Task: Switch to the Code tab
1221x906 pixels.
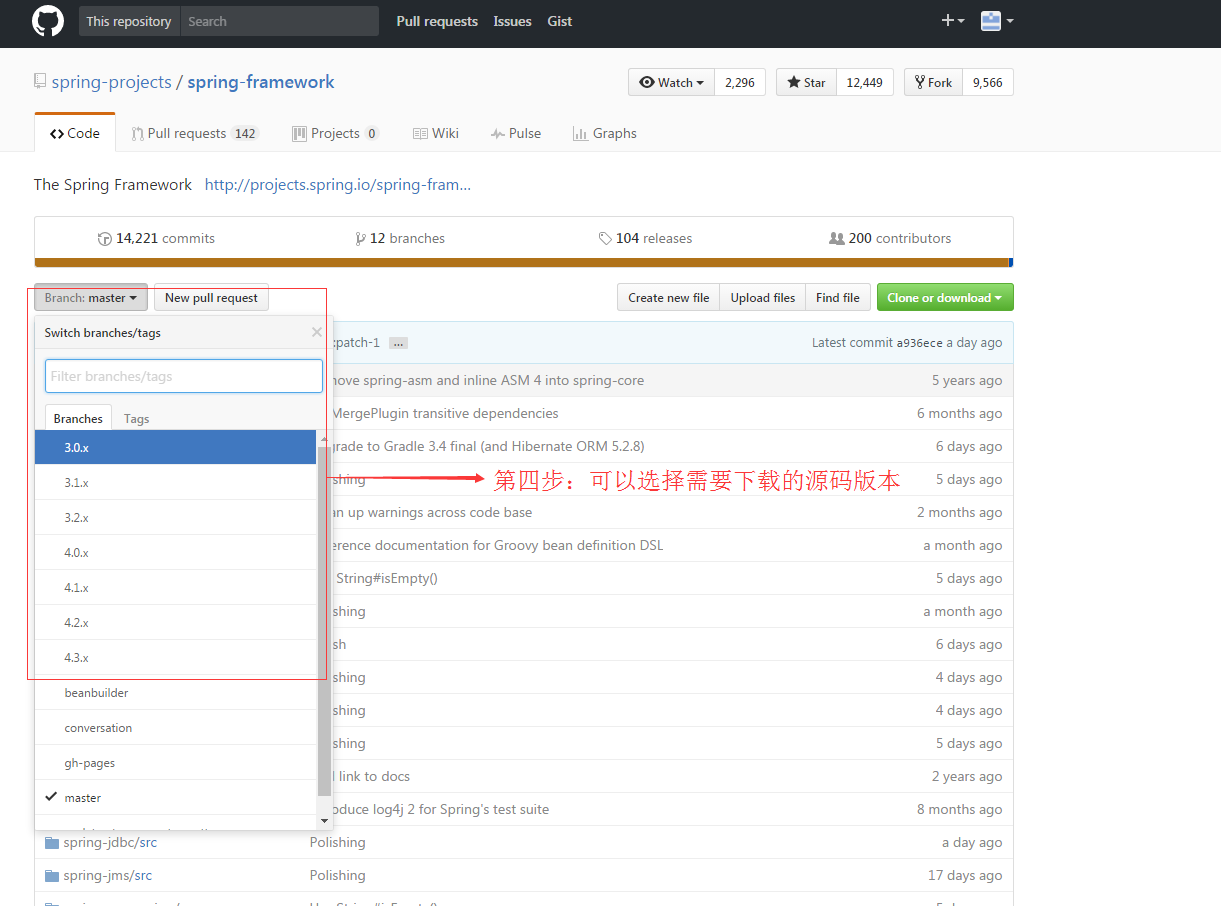Action: click(75, 133)
